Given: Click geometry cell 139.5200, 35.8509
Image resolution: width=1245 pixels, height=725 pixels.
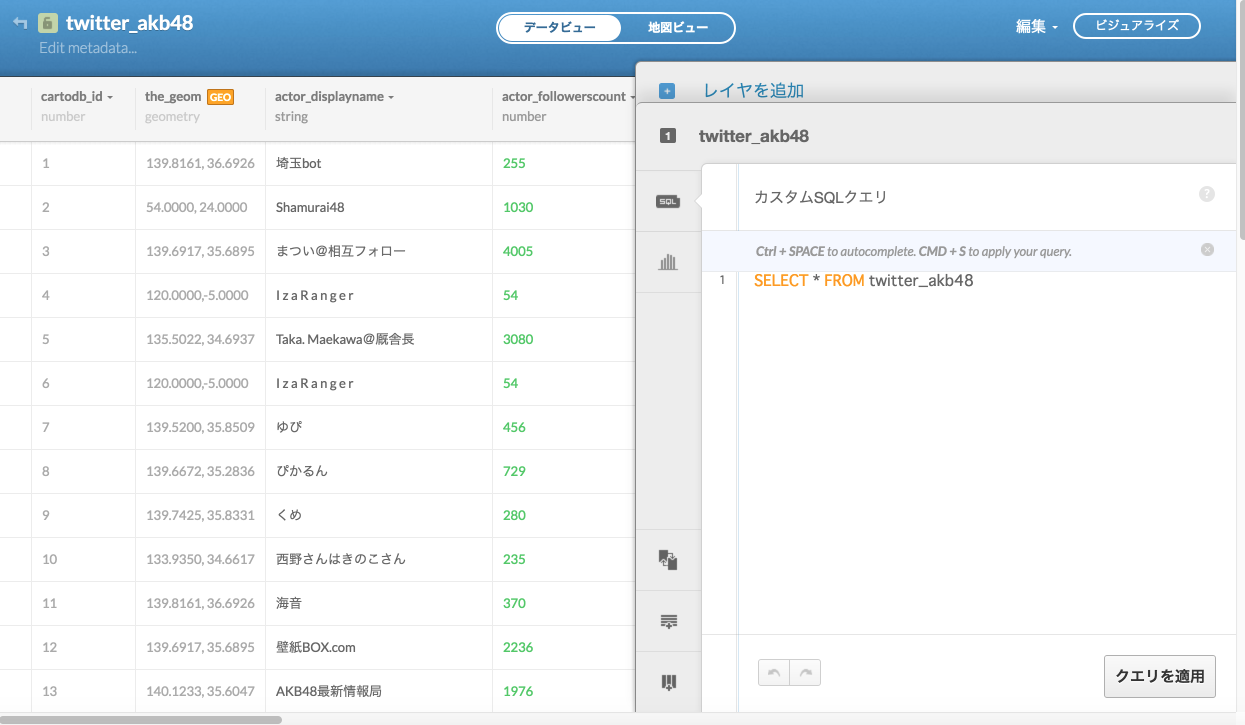Looking at the screenshot, I should pyautogui.click(x=200, y=427).
